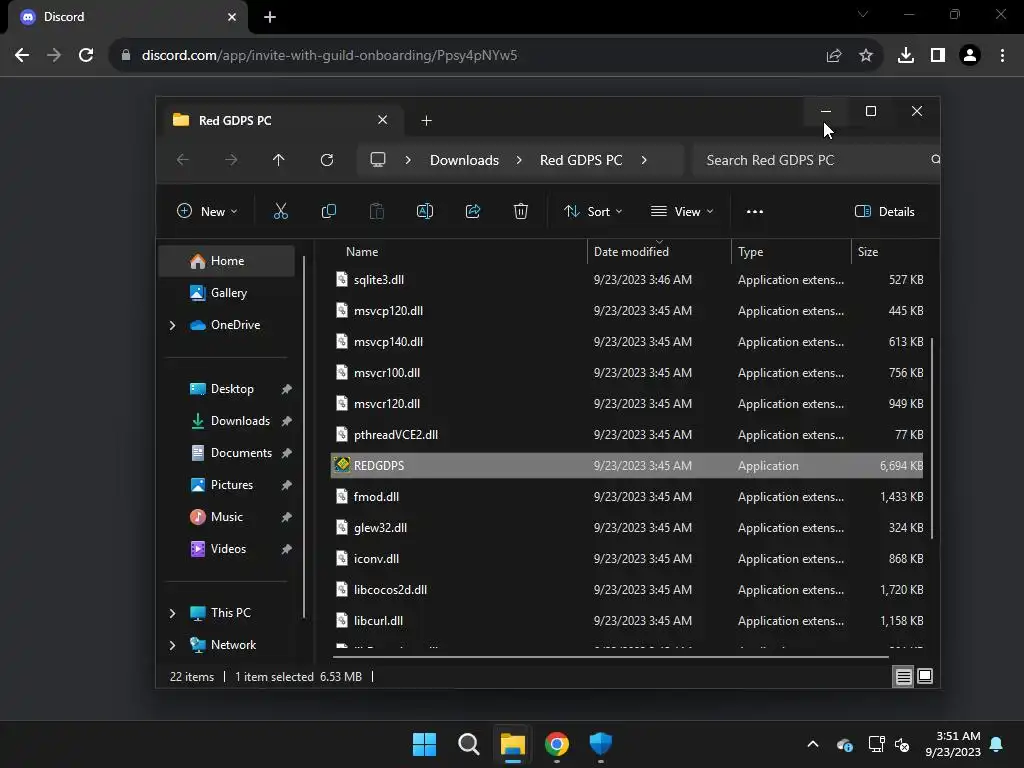
Task: Open Windows Start menu
Action: pyautogui.click(x=424, y=744)
